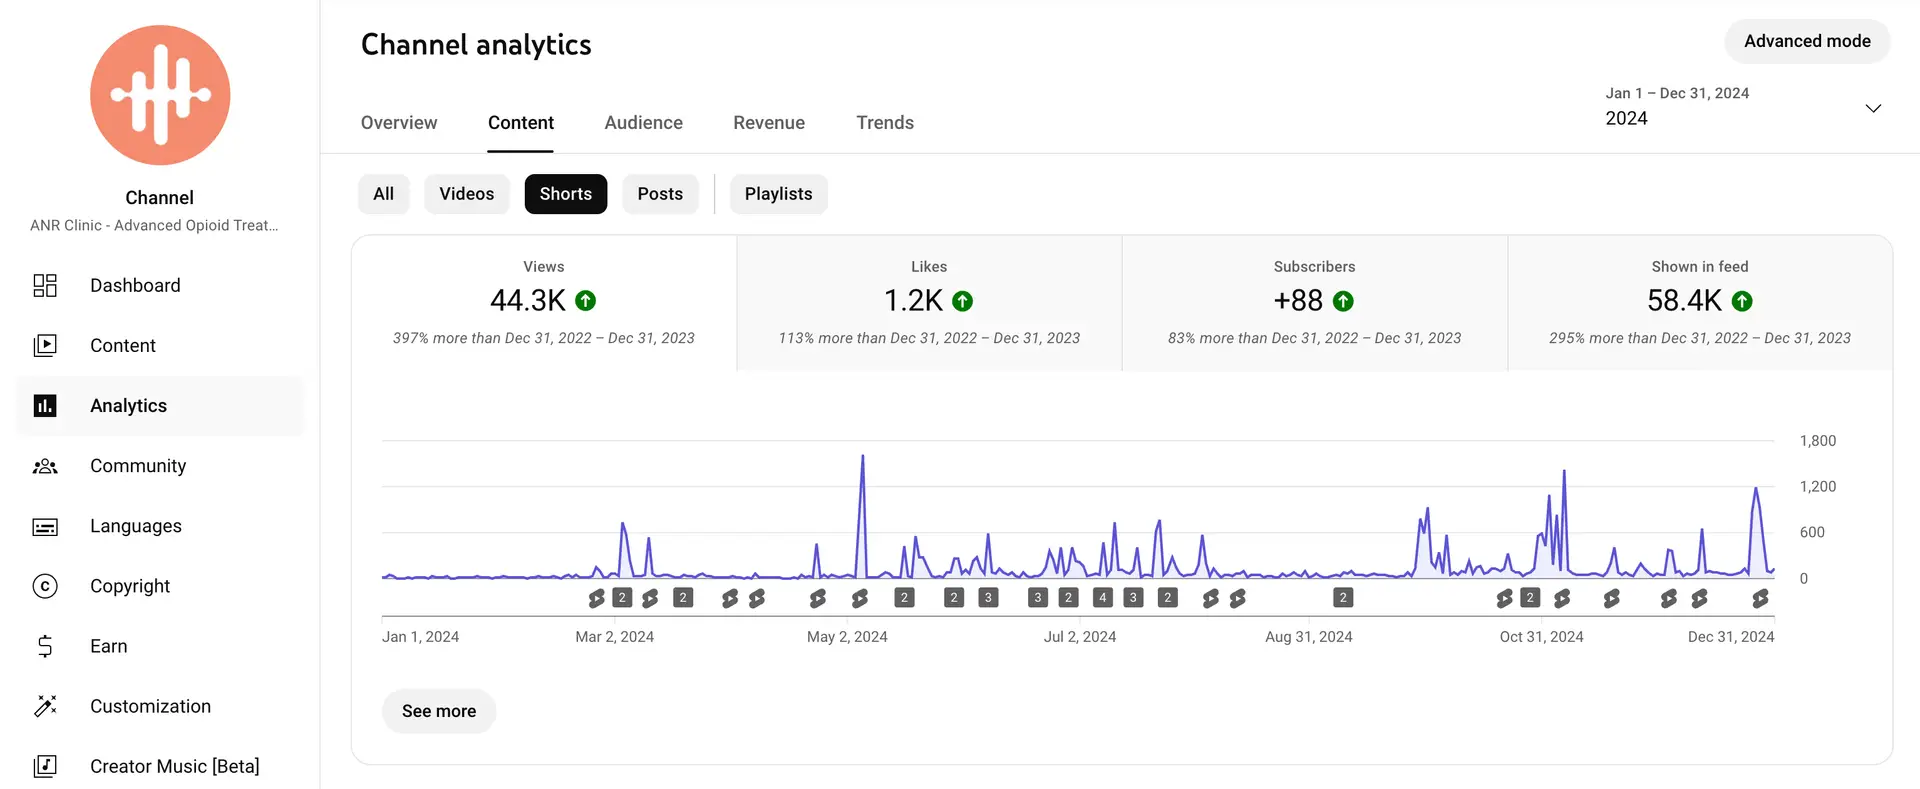Select the Analytics bar chart icon
This screenshot has width=1920, height=789.
pos(45,406)
